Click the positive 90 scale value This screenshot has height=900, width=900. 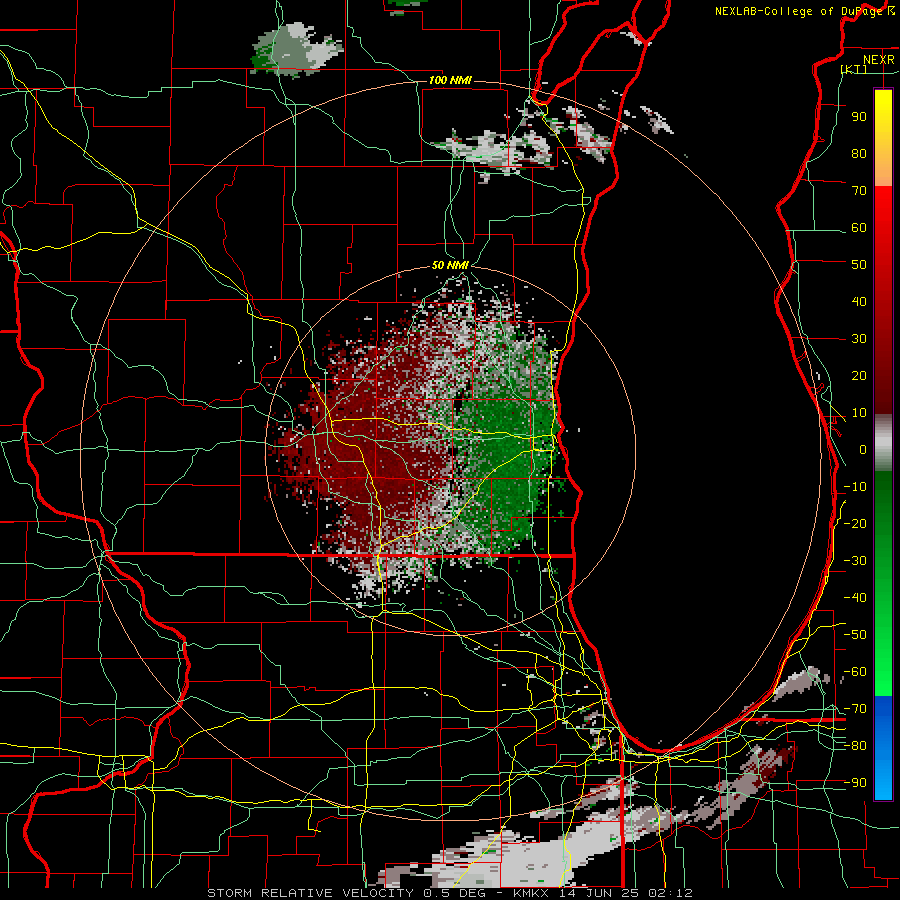coord(859,117)
